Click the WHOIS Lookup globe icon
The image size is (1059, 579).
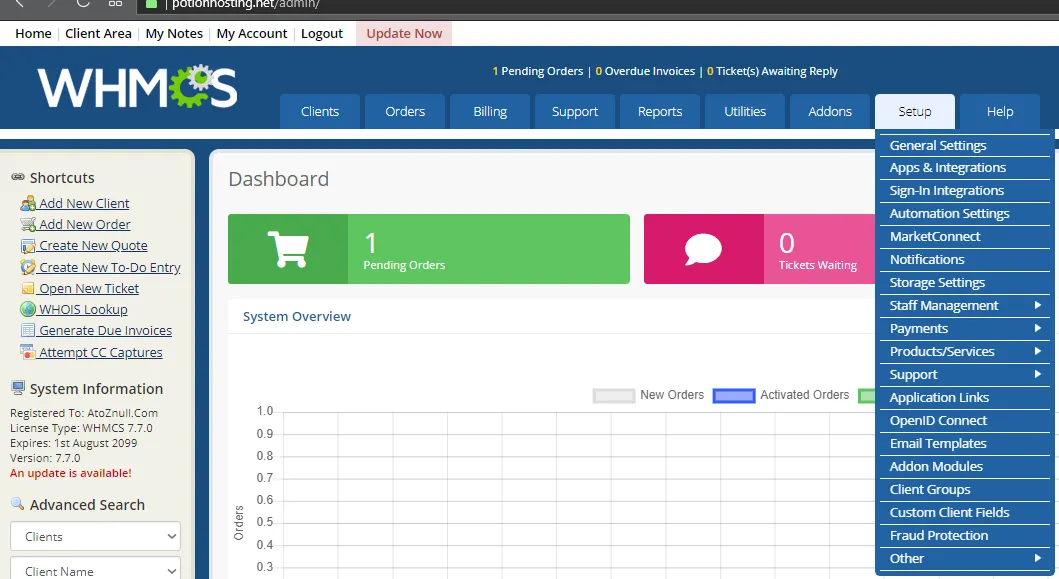28,310
